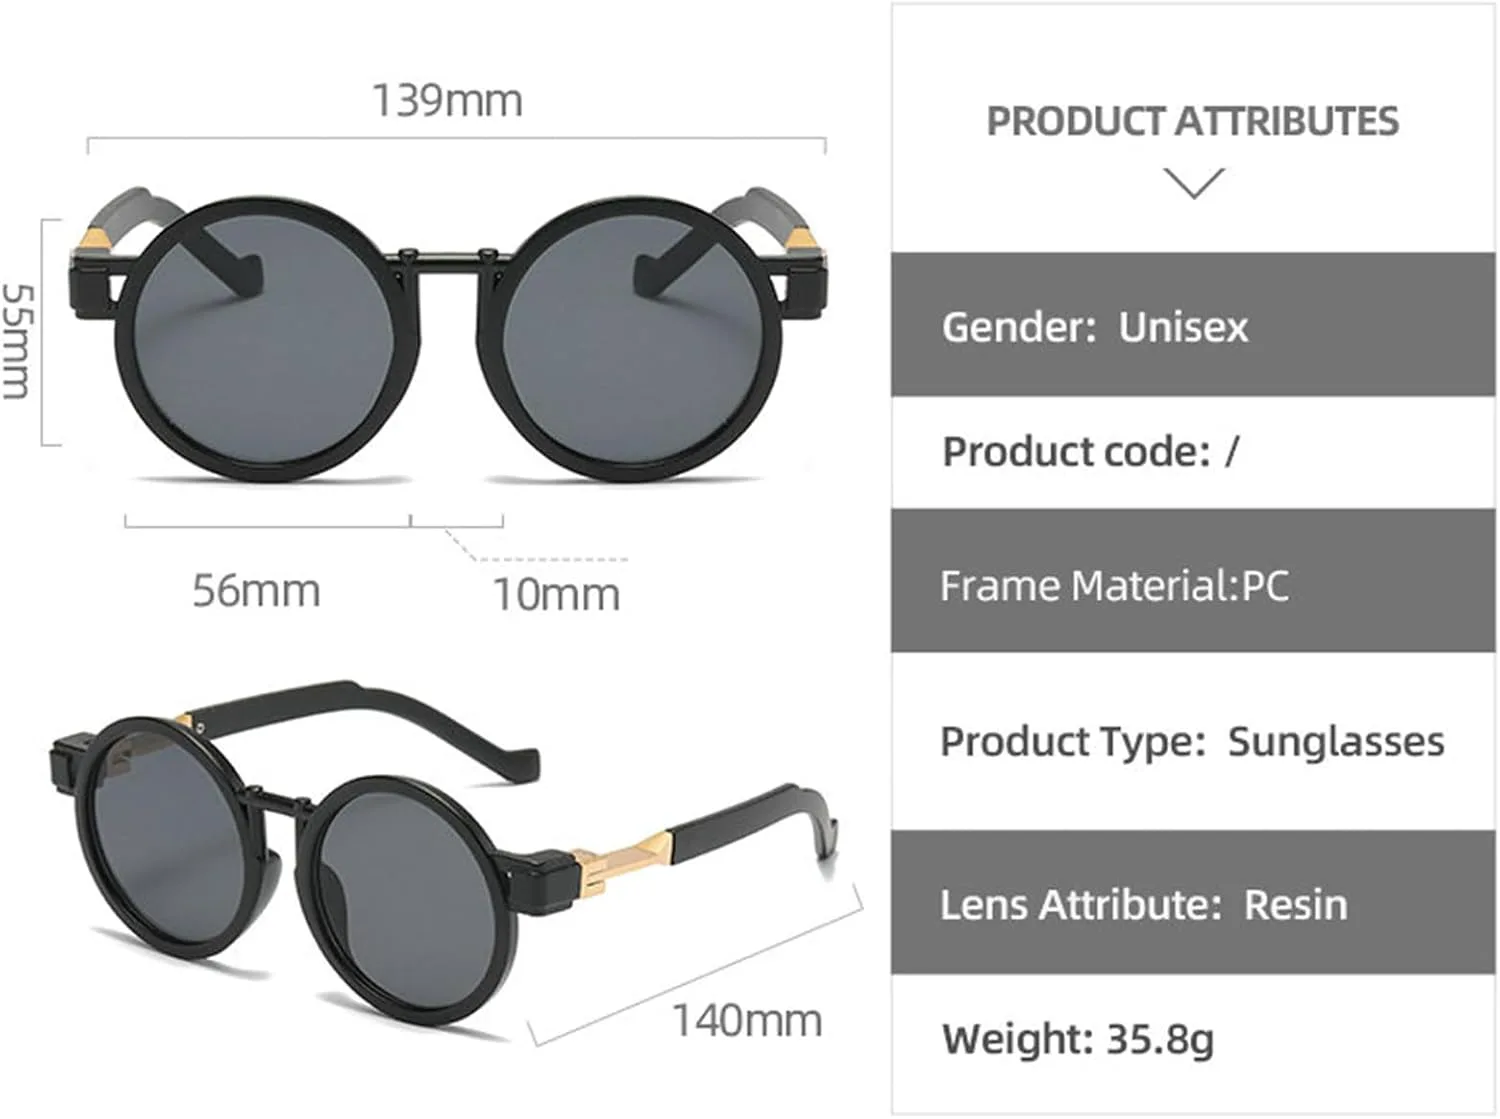Select the Product Type: Sunglasses row
This screenshot has width=1500, height=1119.
pos(1193,741)
